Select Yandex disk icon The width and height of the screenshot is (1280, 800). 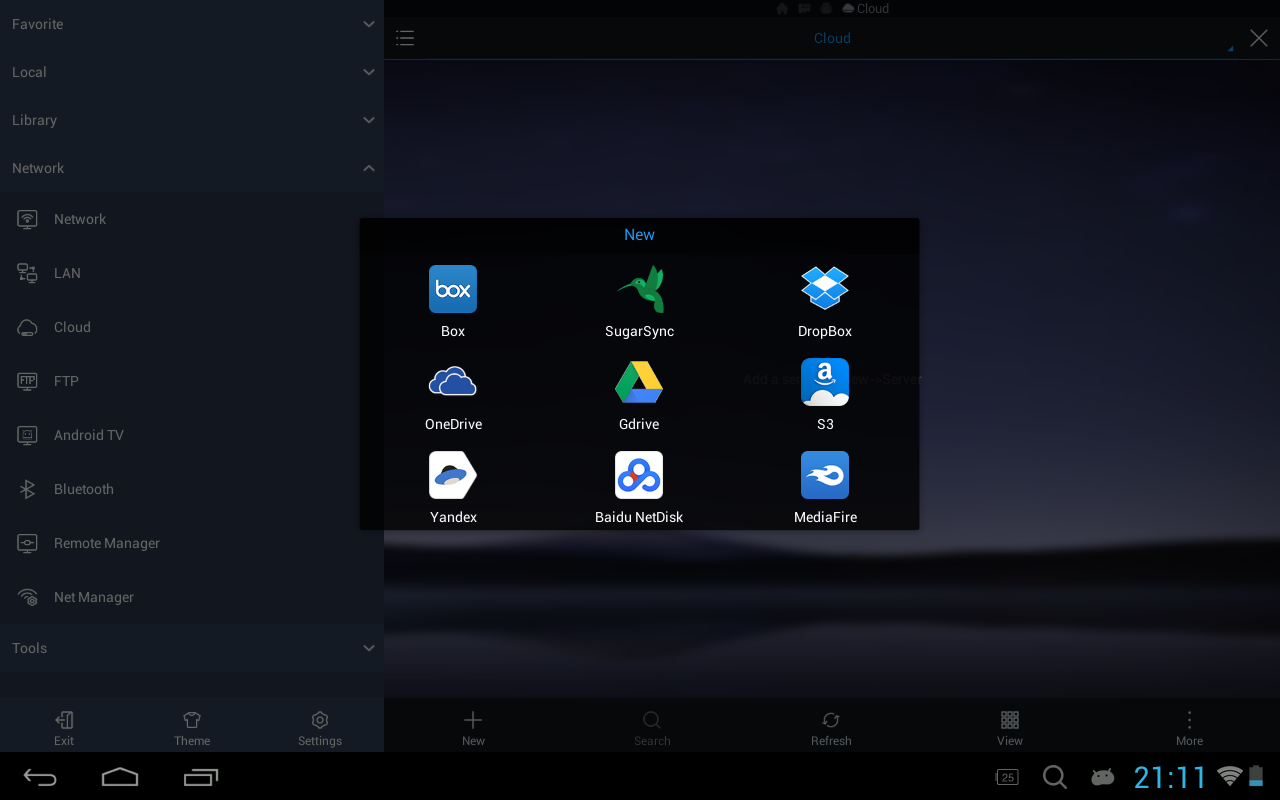(x=453, y=476)
